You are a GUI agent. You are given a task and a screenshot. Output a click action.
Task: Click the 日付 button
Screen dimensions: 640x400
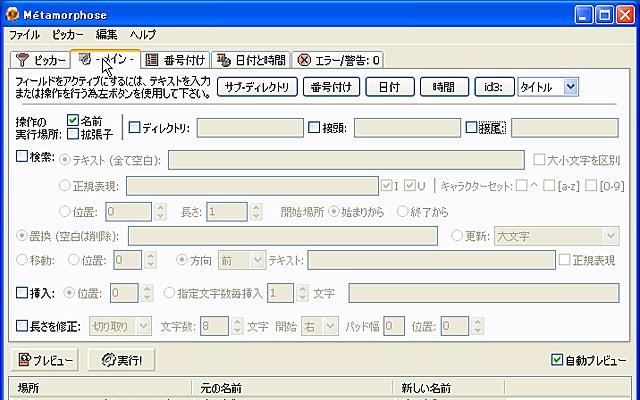(390, 87)
